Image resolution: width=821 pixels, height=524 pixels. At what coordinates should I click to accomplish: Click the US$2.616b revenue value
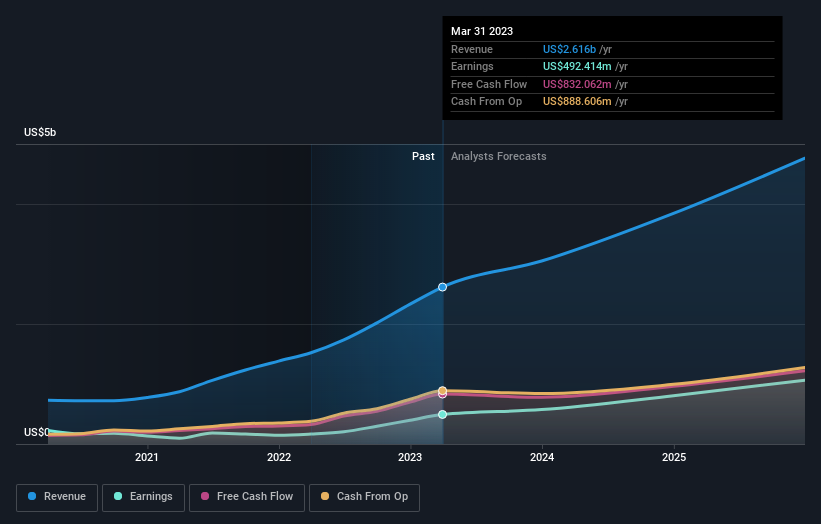coord(569,49)
